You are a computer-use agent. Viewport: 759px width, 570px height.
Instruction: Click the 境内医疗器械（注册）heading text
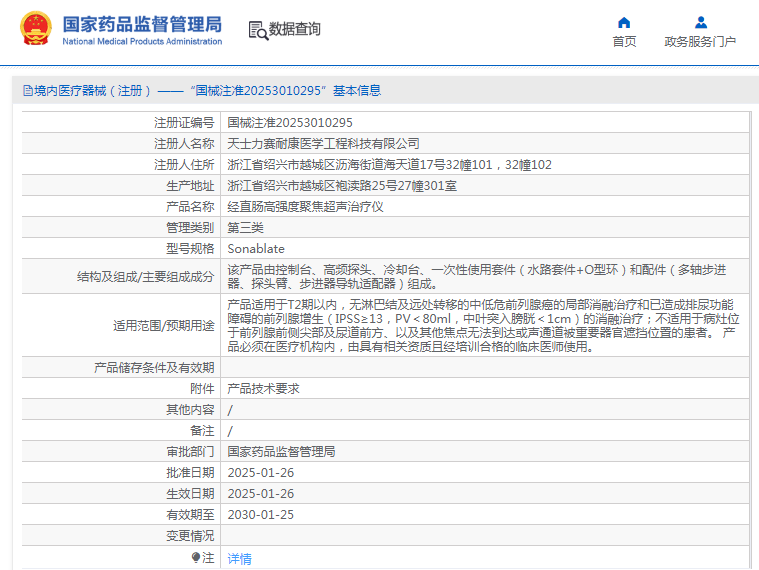pyautogui.click(x=92, y=90)
